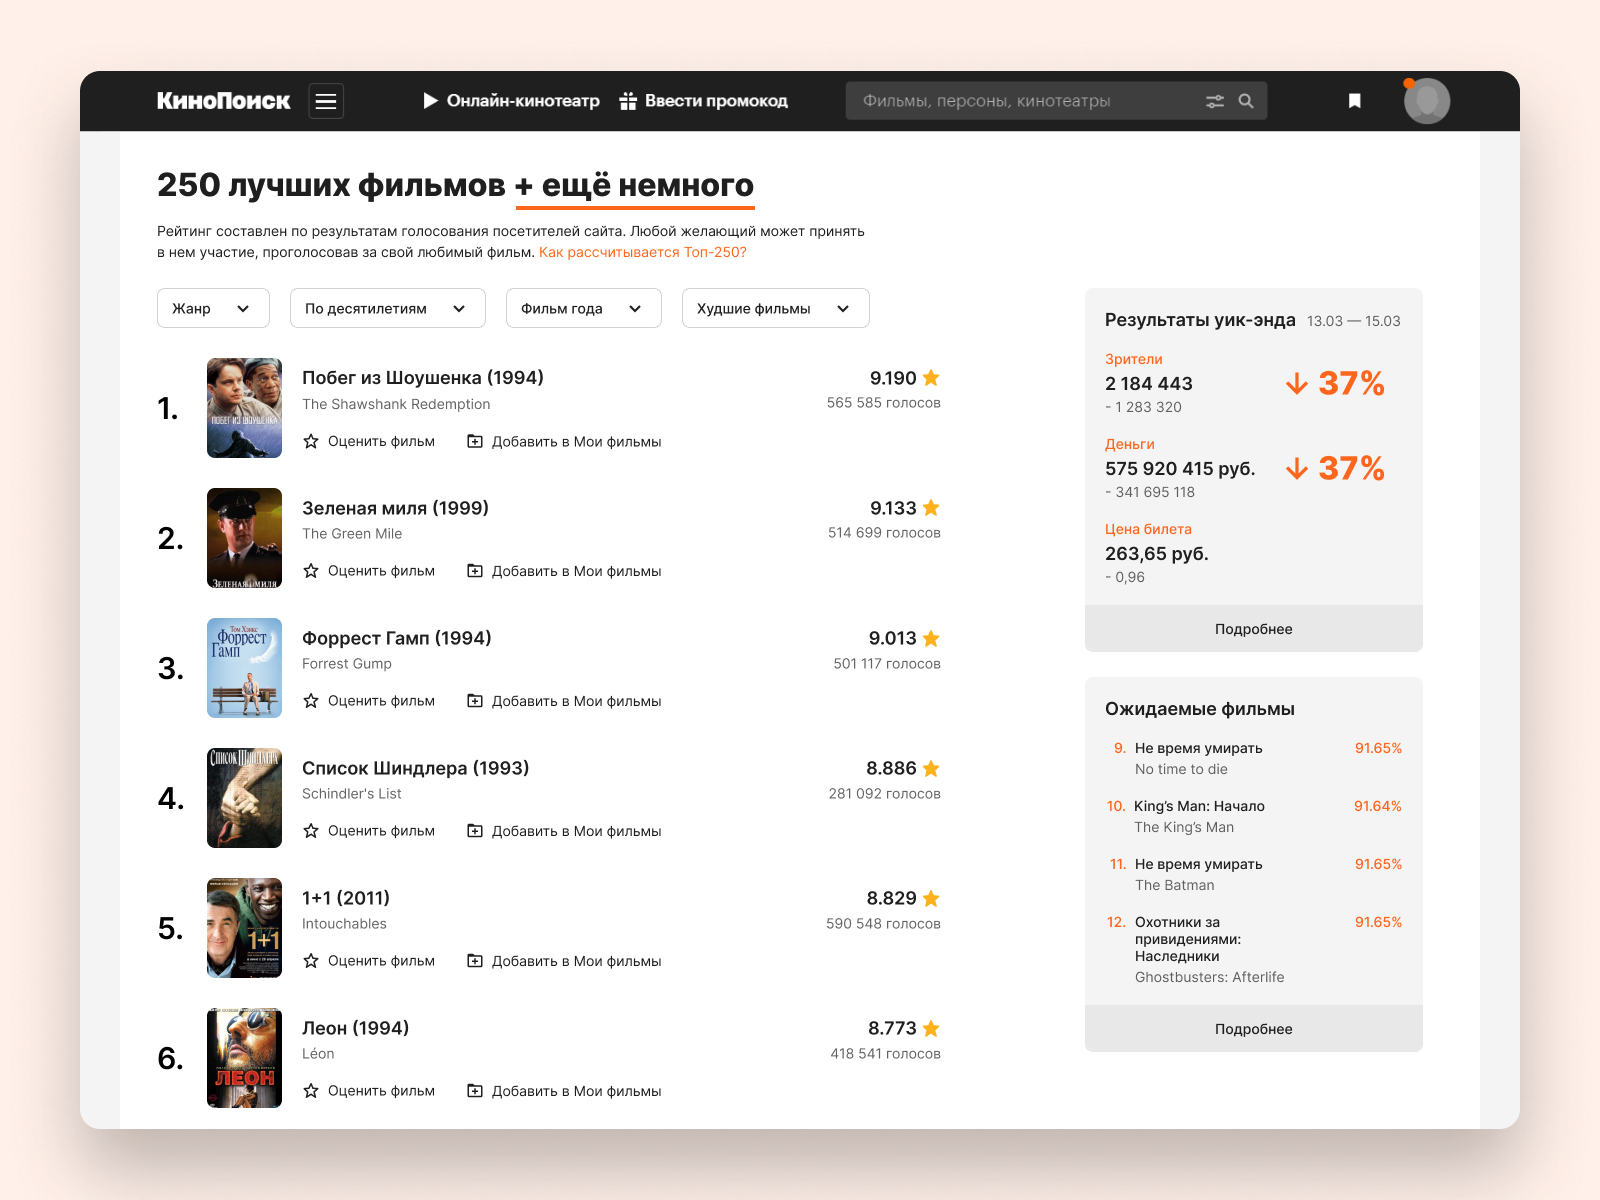Image resolution: width=1600 pixels, height=1200 pixels.
Task: Open bookmarks via the bookmark icon
Action: coord(1355,101)
